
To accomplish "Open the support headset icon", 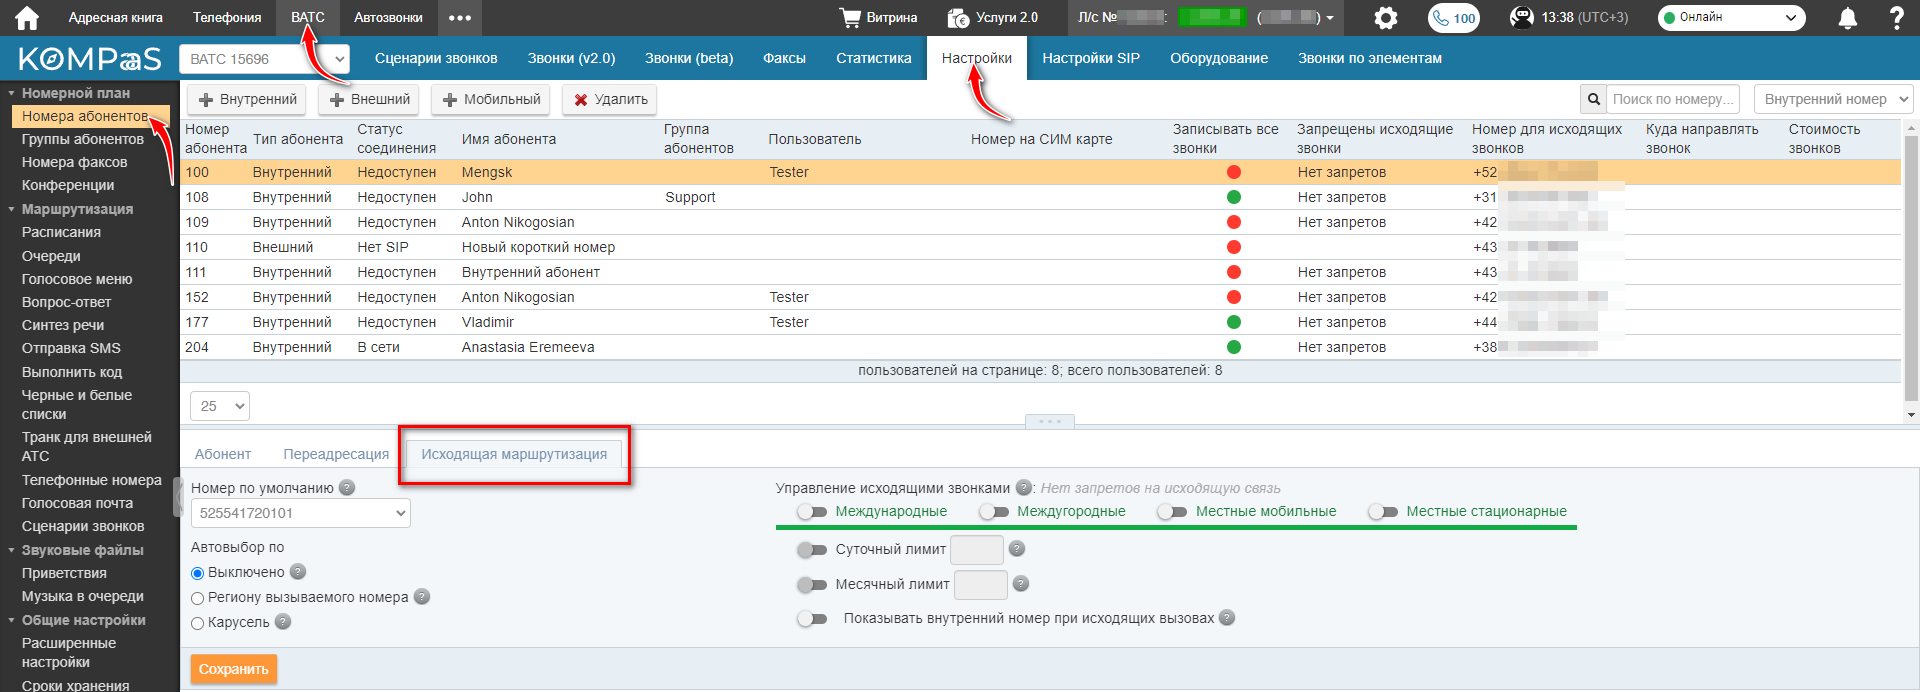I will click(1521, 18).
